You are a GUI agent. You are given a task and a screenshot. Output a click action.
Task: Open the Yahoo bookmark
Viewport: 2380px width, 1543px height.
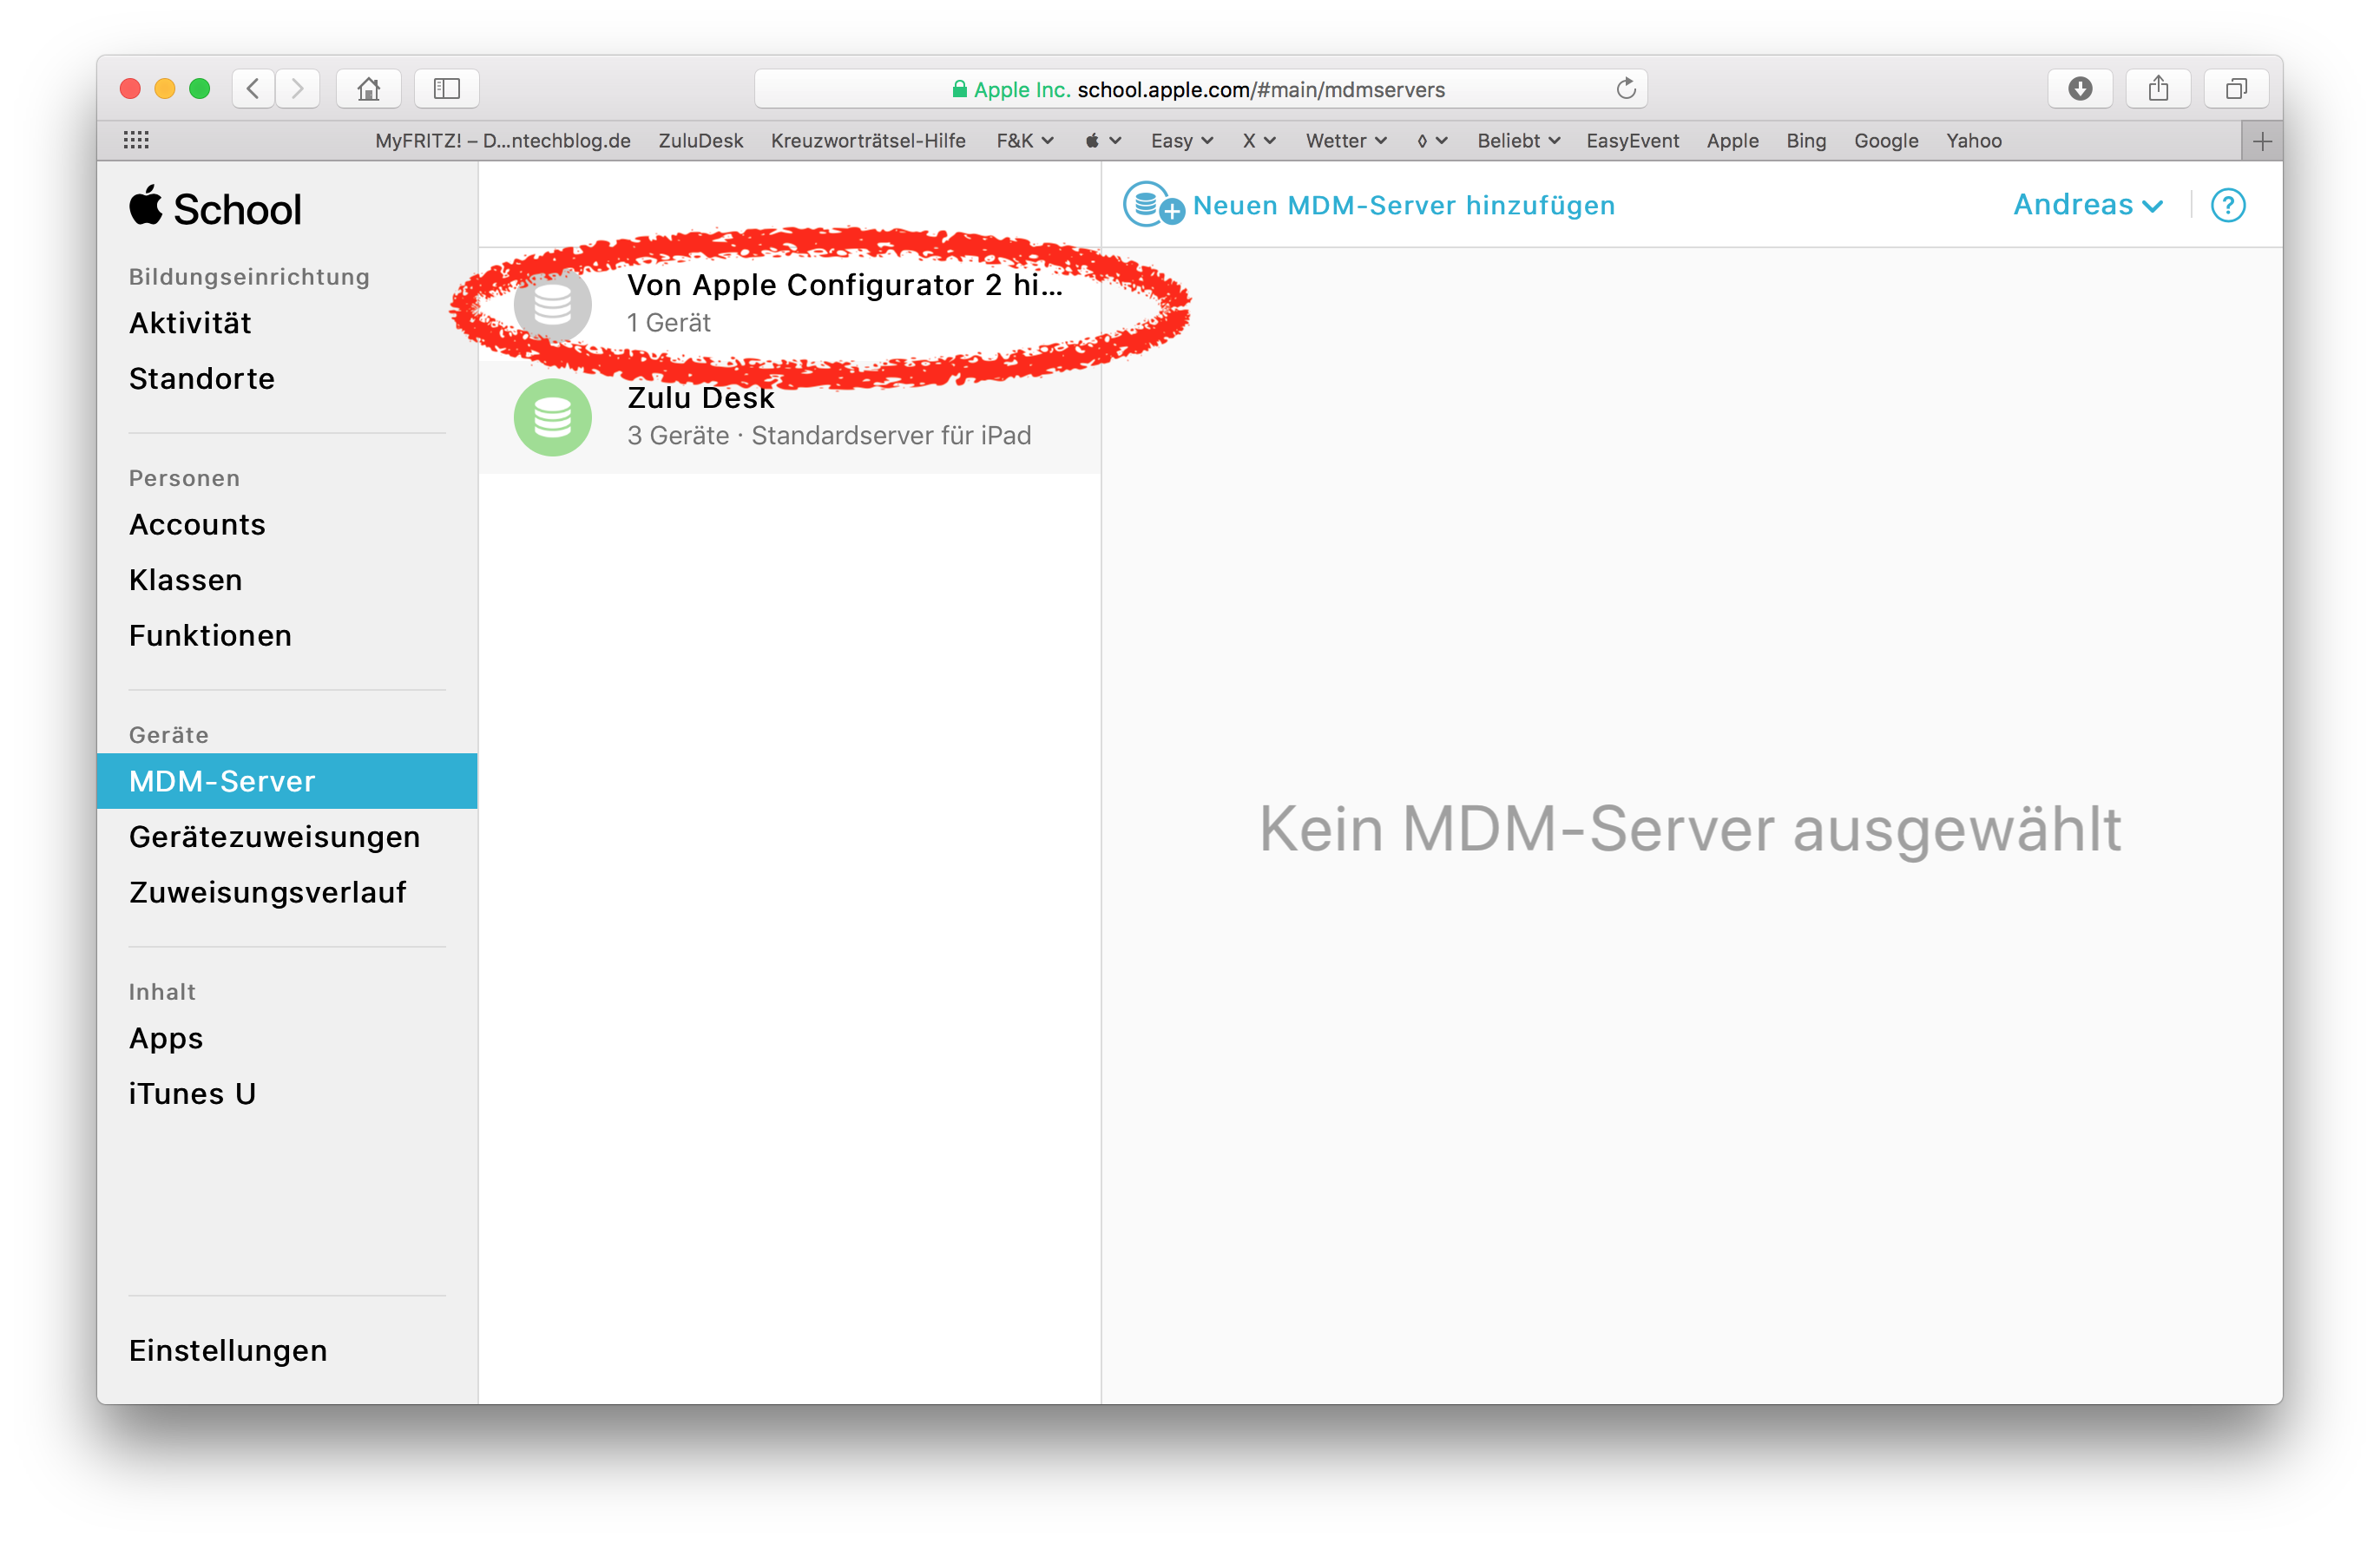tap(1973, 141)
